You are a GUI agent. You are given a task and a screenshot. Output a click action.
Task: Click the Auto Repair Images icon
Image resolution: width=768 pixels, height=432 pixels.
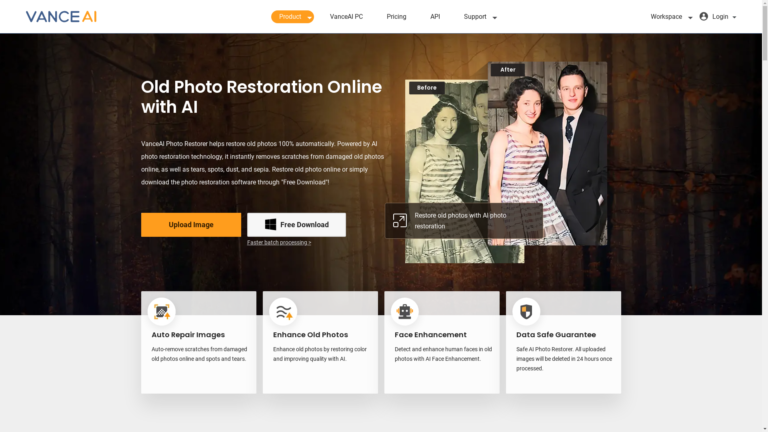pyautogui.click(x=161, y=311)
